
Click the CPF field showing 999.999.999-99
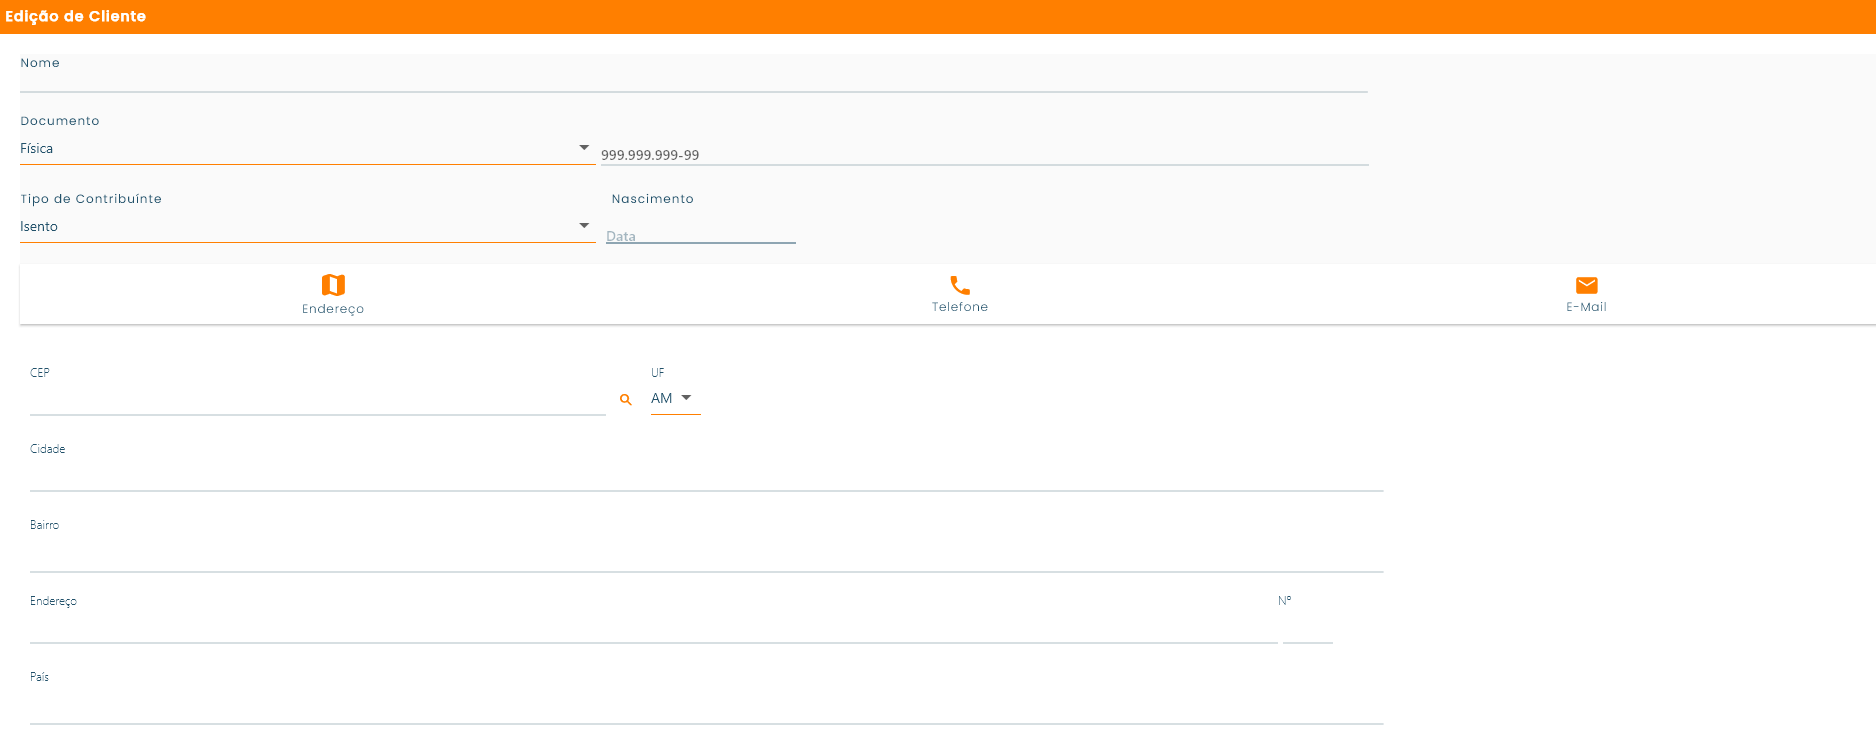(984, 154)
